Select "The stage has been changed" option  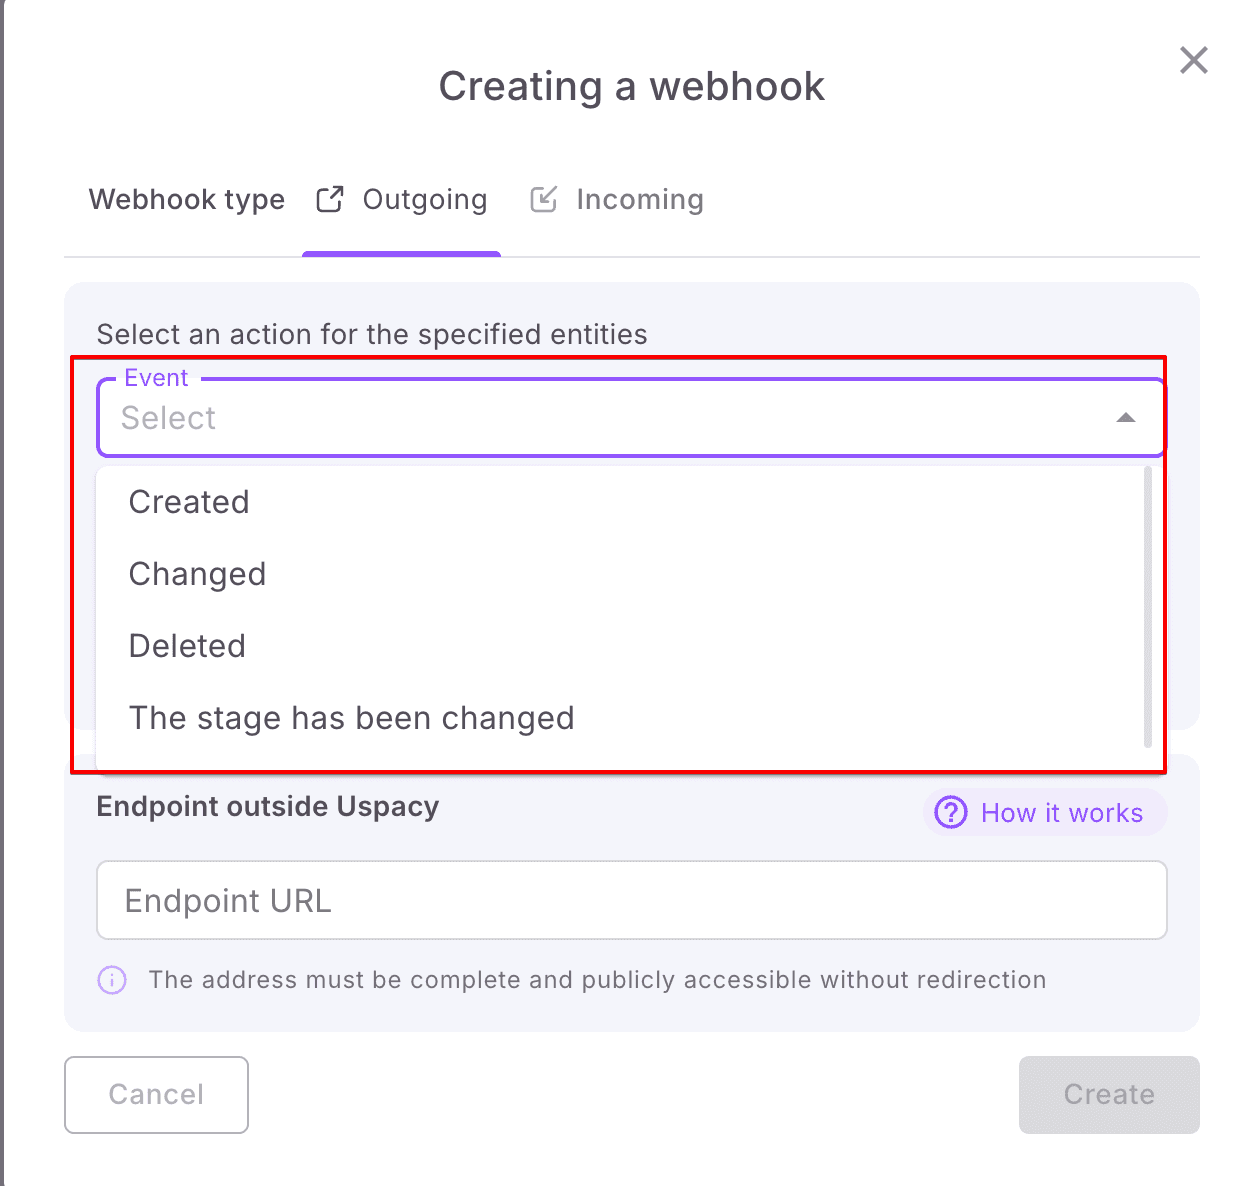pyautogui.click(x=351, y=718)
